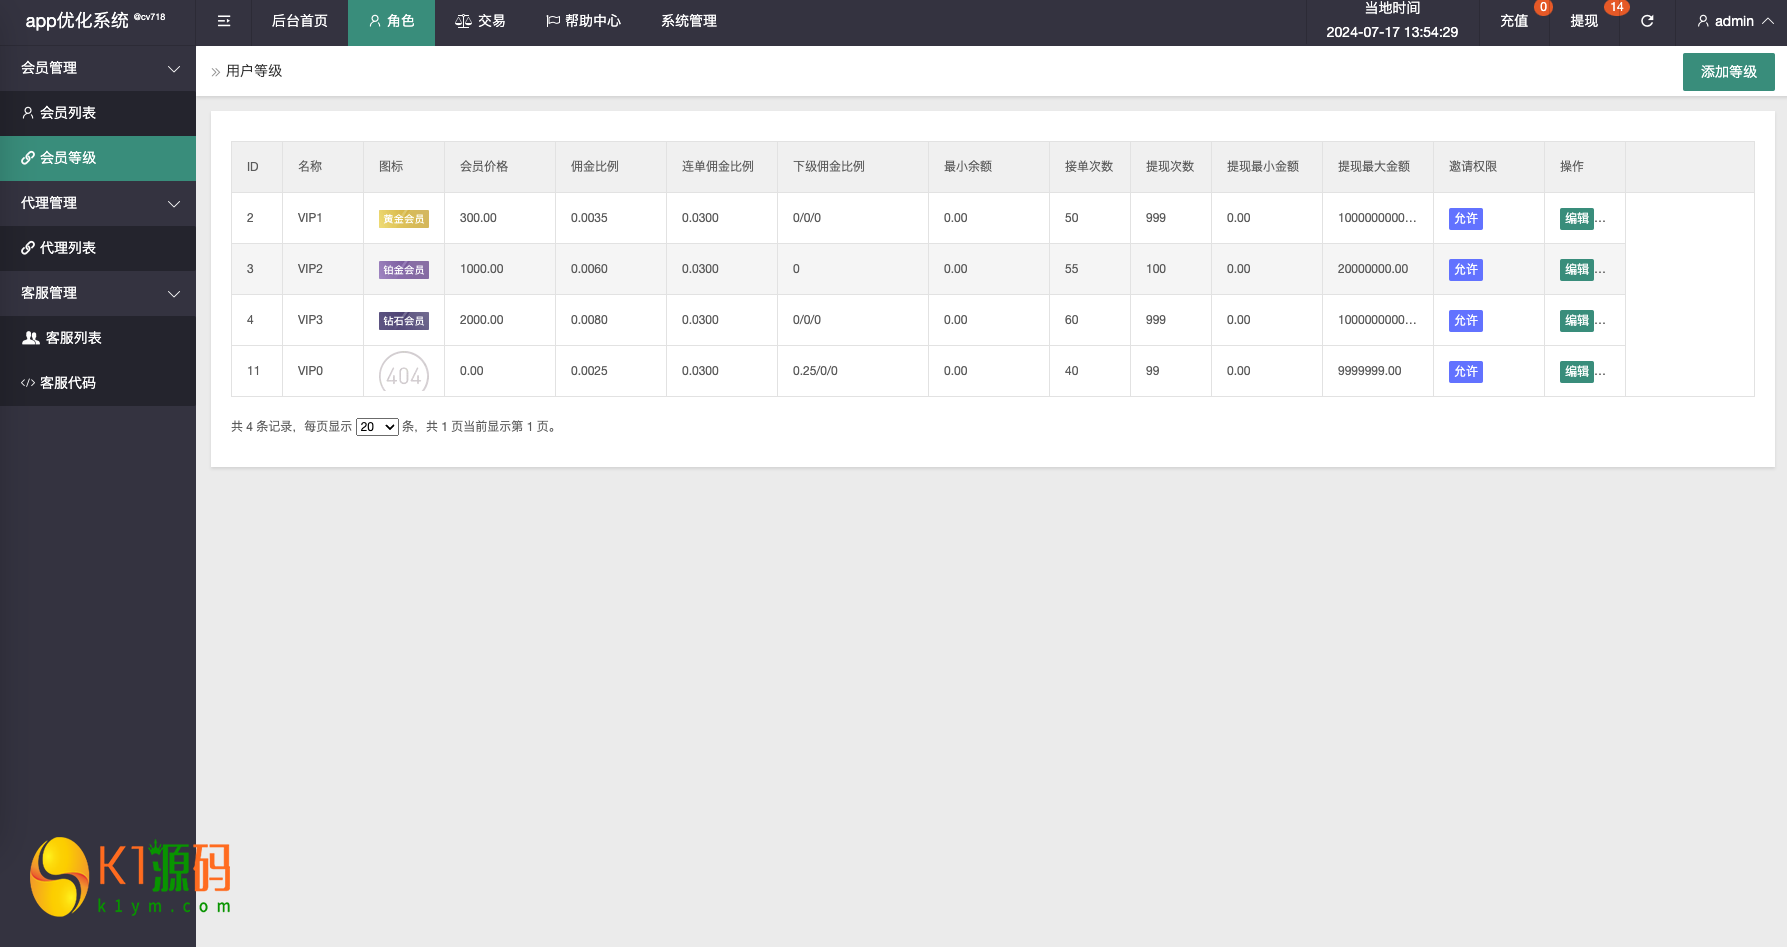The width and height of the screenshot is (1787, 947).
Task: Click 编辑 for the VIP0 row
Action: pyautogui.click(x=1577, y=372)
